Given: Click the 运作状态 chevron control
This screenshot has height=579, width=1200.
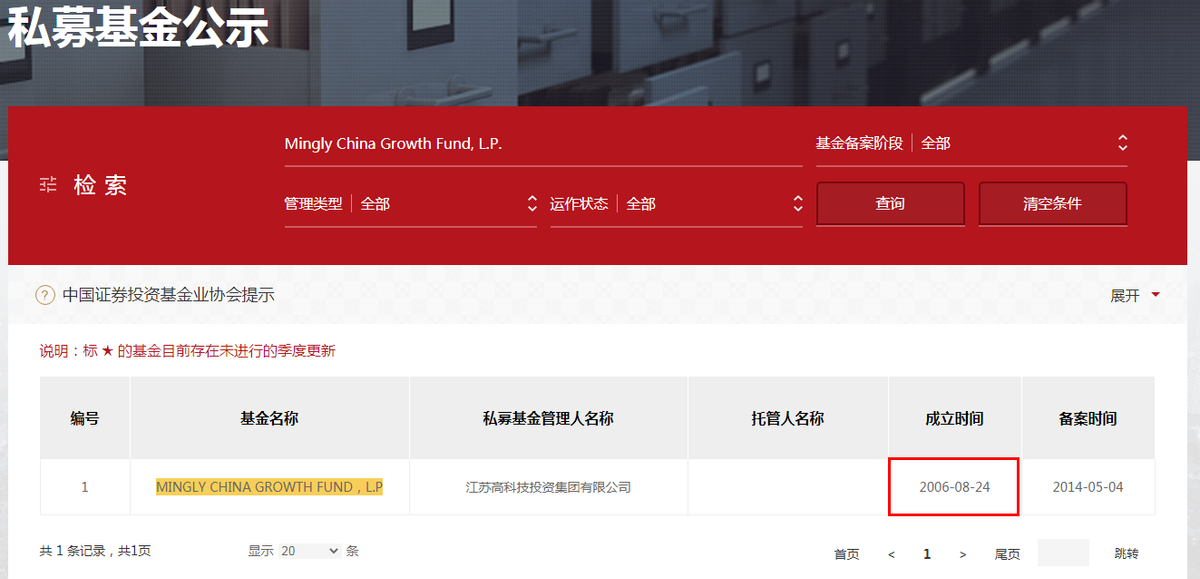Looking at the screenshot, I should click(x=797, y=203).
